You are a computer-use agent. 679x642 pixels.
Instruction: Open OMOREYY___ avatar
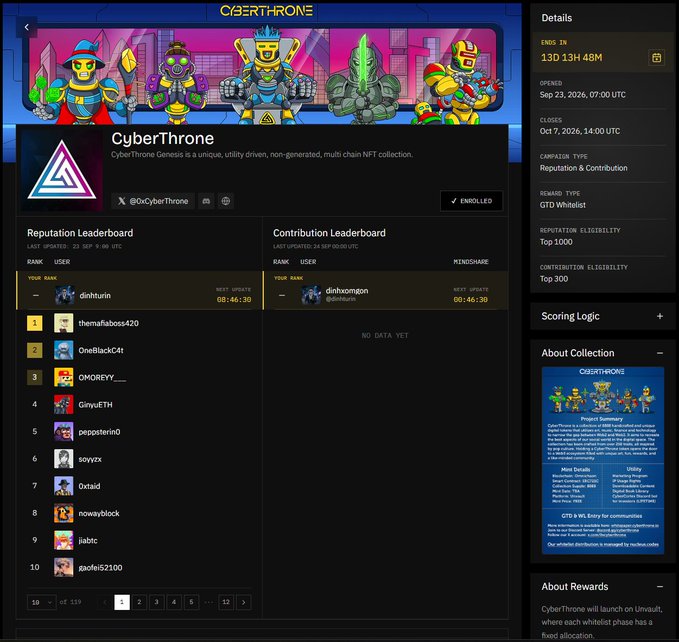(x=64, y=377)
